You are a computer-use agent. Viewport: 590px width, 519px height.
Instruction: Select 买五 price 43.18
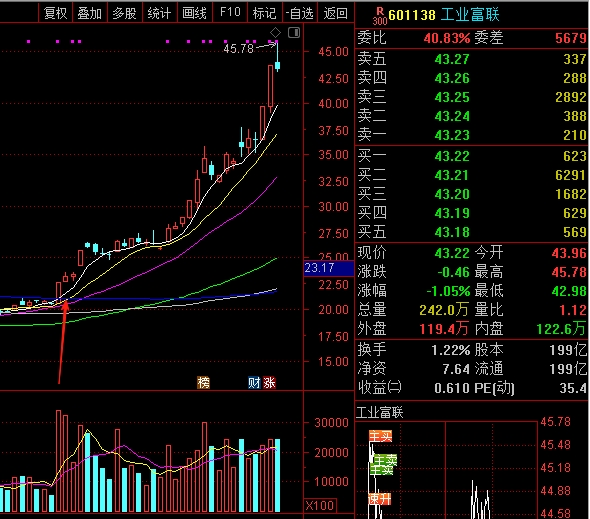click(x=452, y=232)
